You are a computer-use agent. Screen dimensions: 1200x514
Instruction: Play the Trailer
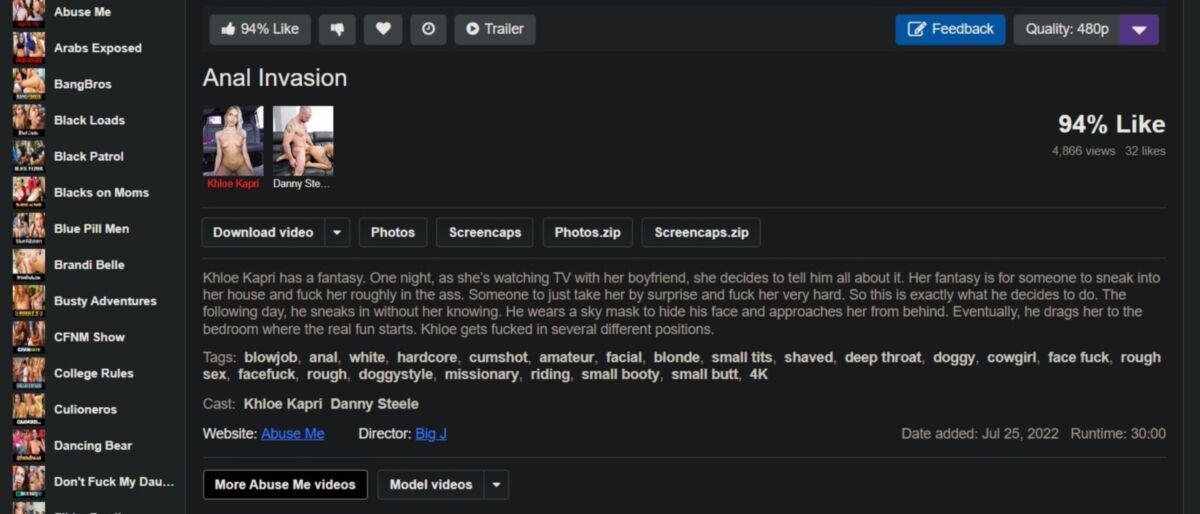[494, 29]
